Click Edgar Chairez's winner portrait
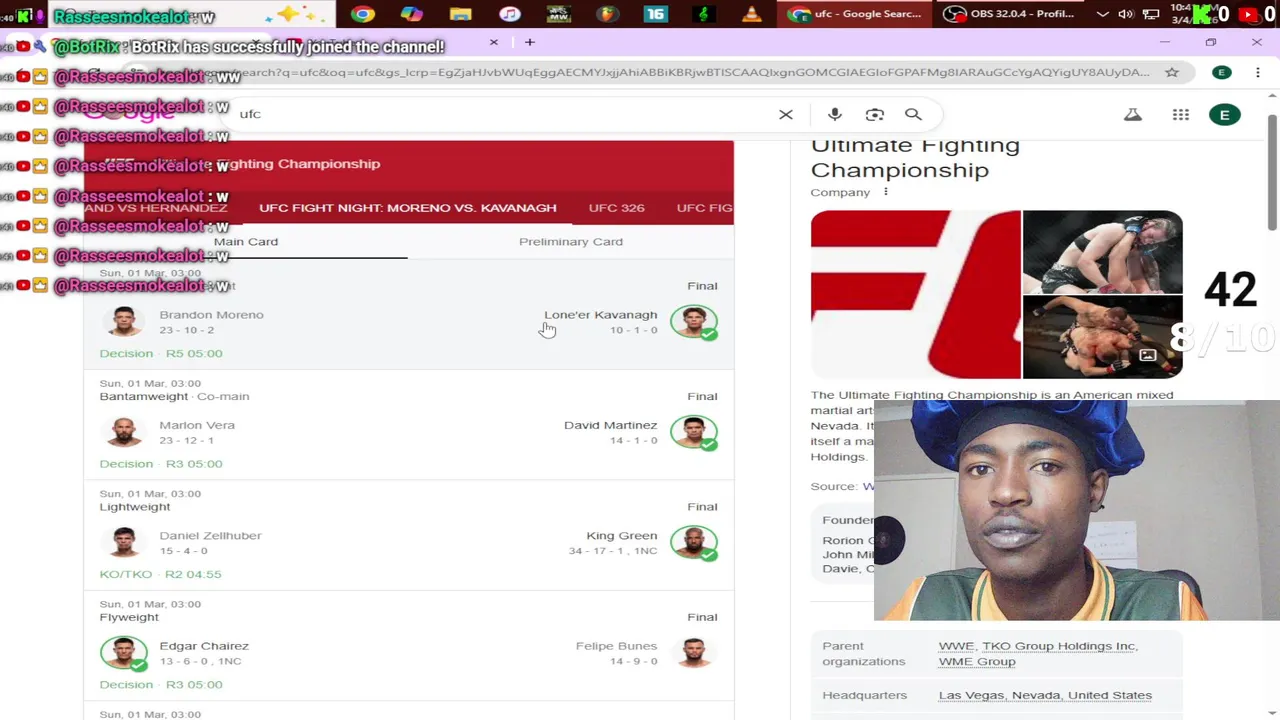1280x720 pixels. tap(124, 653)
